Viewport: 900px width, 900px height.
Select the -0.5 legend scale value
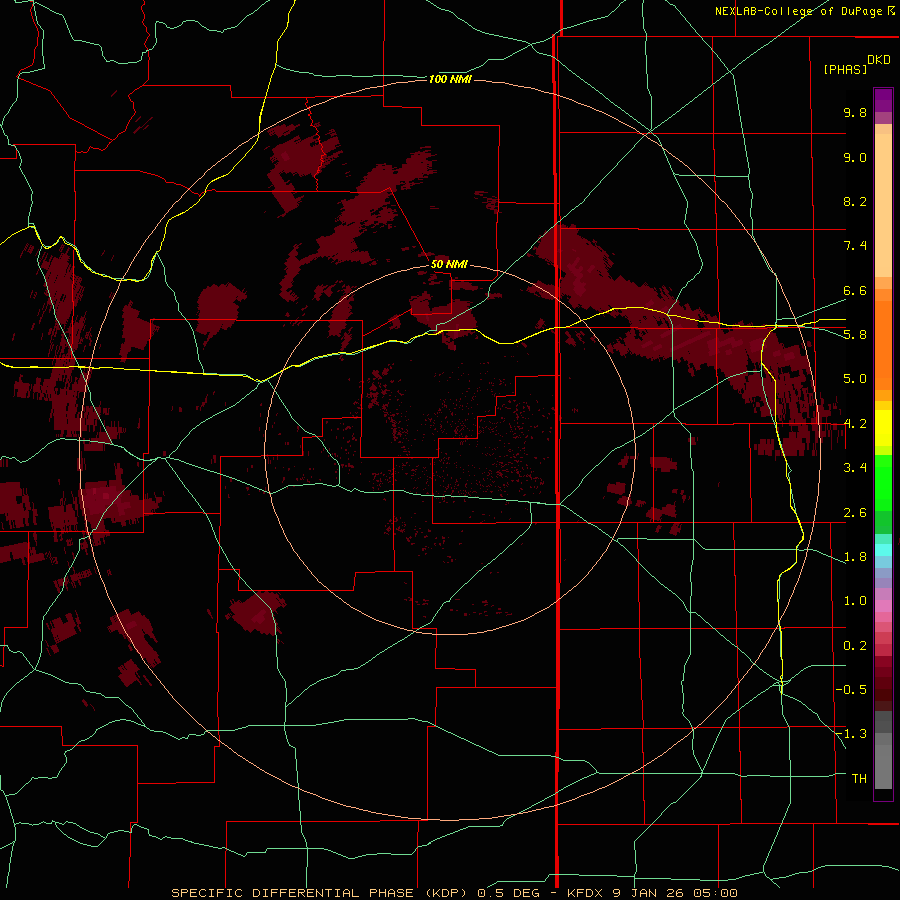[851, 689]
